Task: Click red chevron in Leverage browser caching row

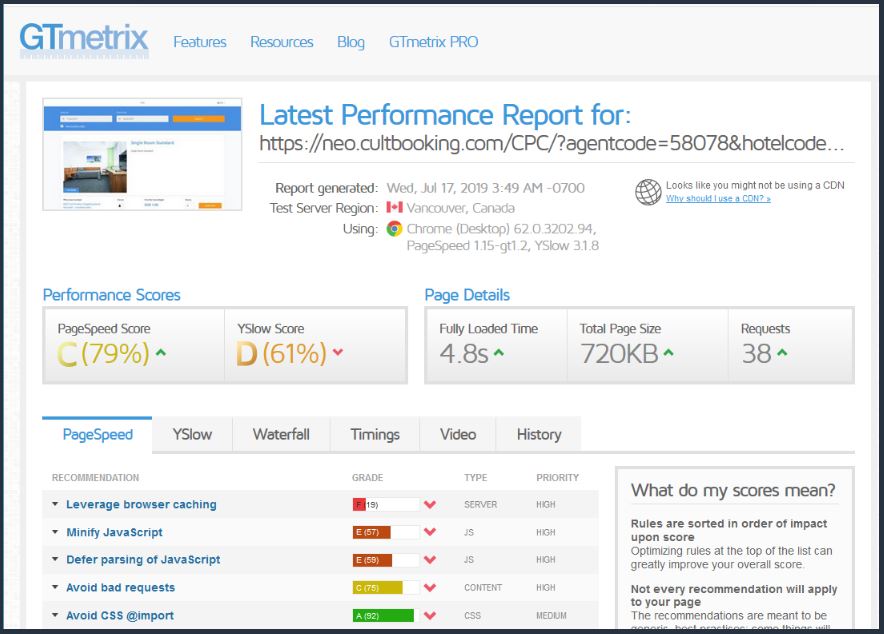Action: tap(430, 504)
